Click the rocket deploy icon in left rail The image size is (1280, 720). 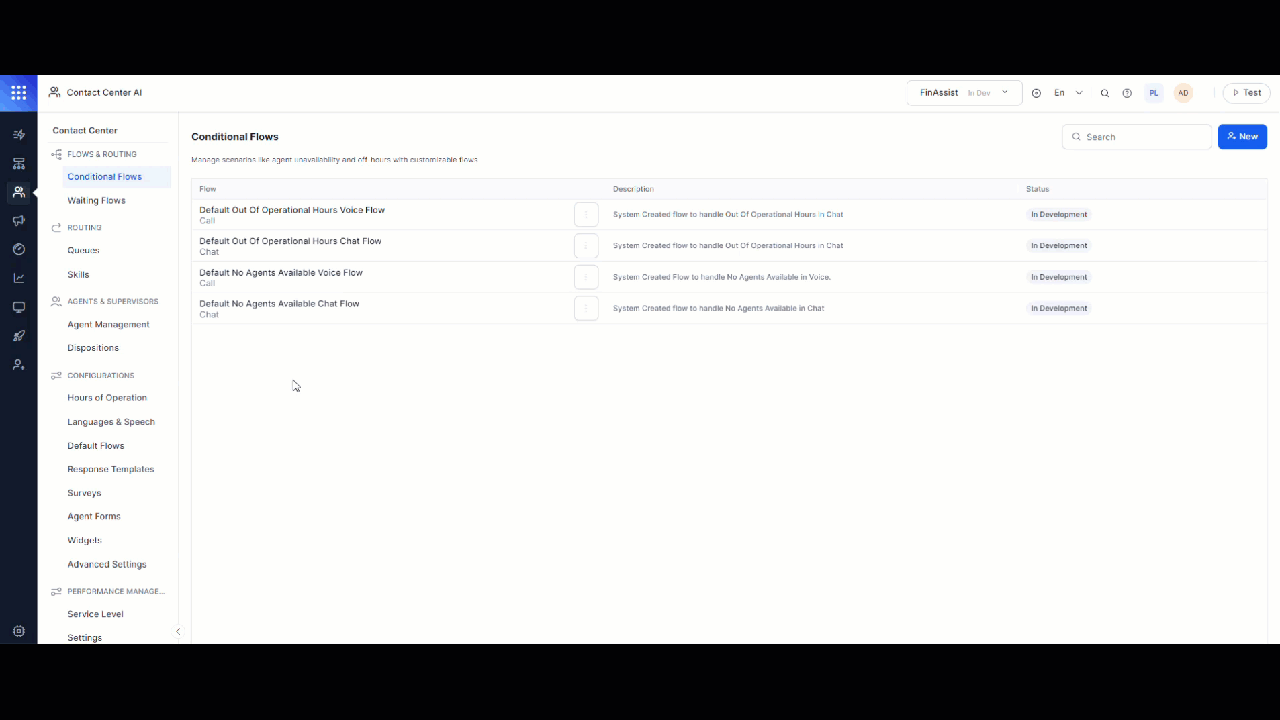click(x=18, y=336)
